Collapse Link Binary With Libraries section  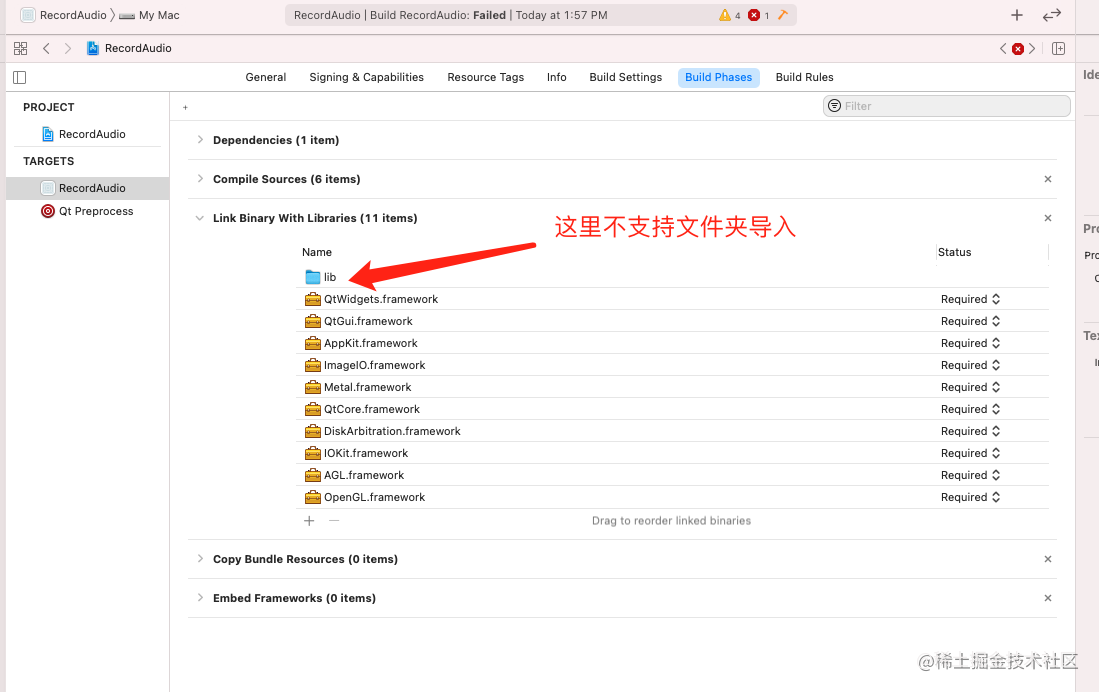[200, 219]
